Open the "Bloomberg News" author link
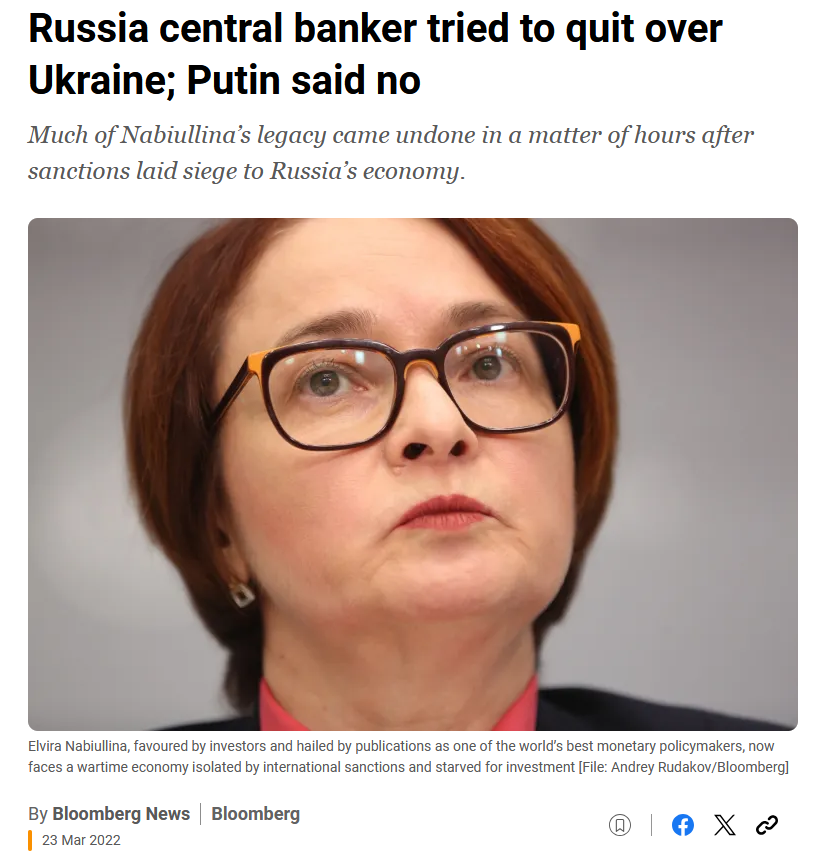This screenshot has width=837, height=862. pos(121,814)
